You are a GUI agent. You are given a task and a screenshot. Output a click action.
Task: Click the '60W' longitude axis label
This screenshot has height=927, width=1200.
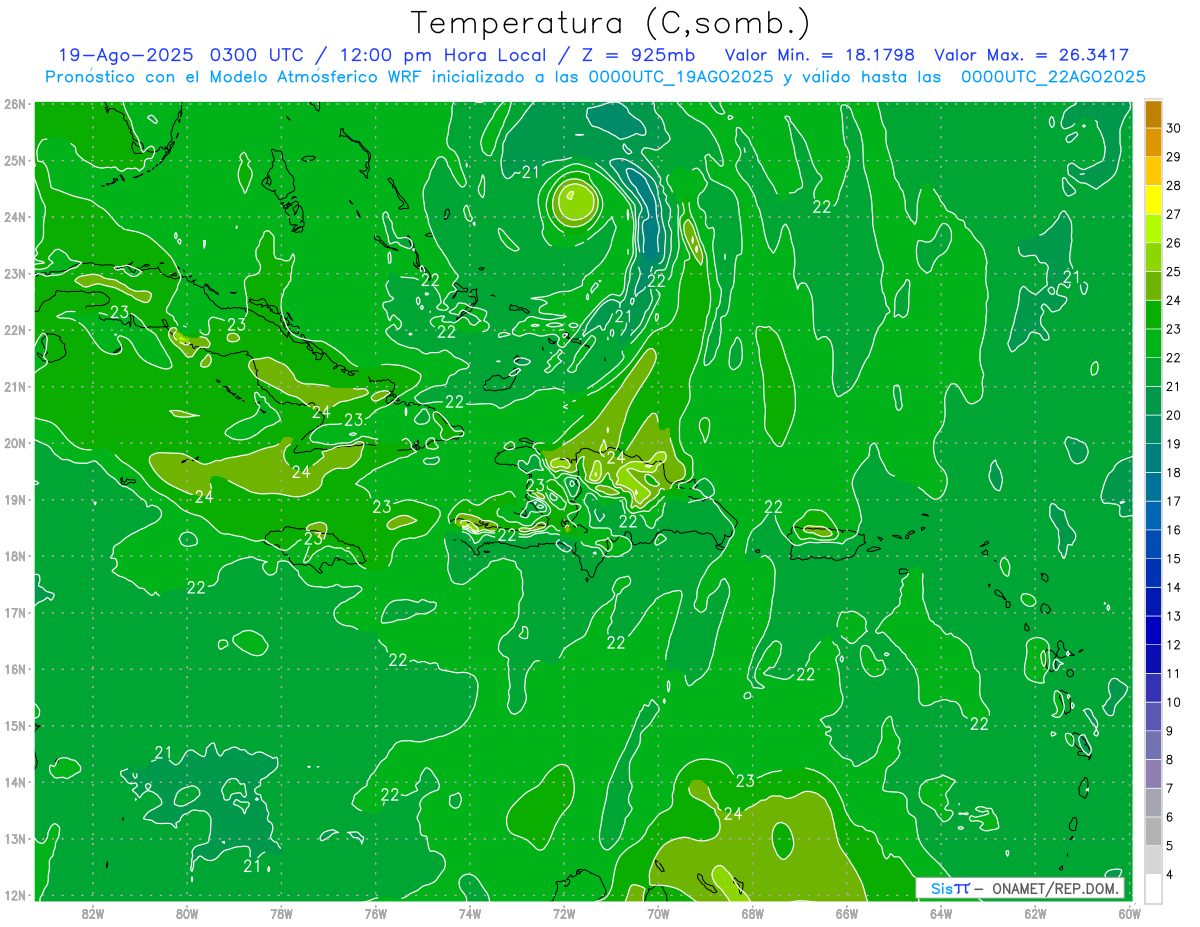(x=1128, y=913)
